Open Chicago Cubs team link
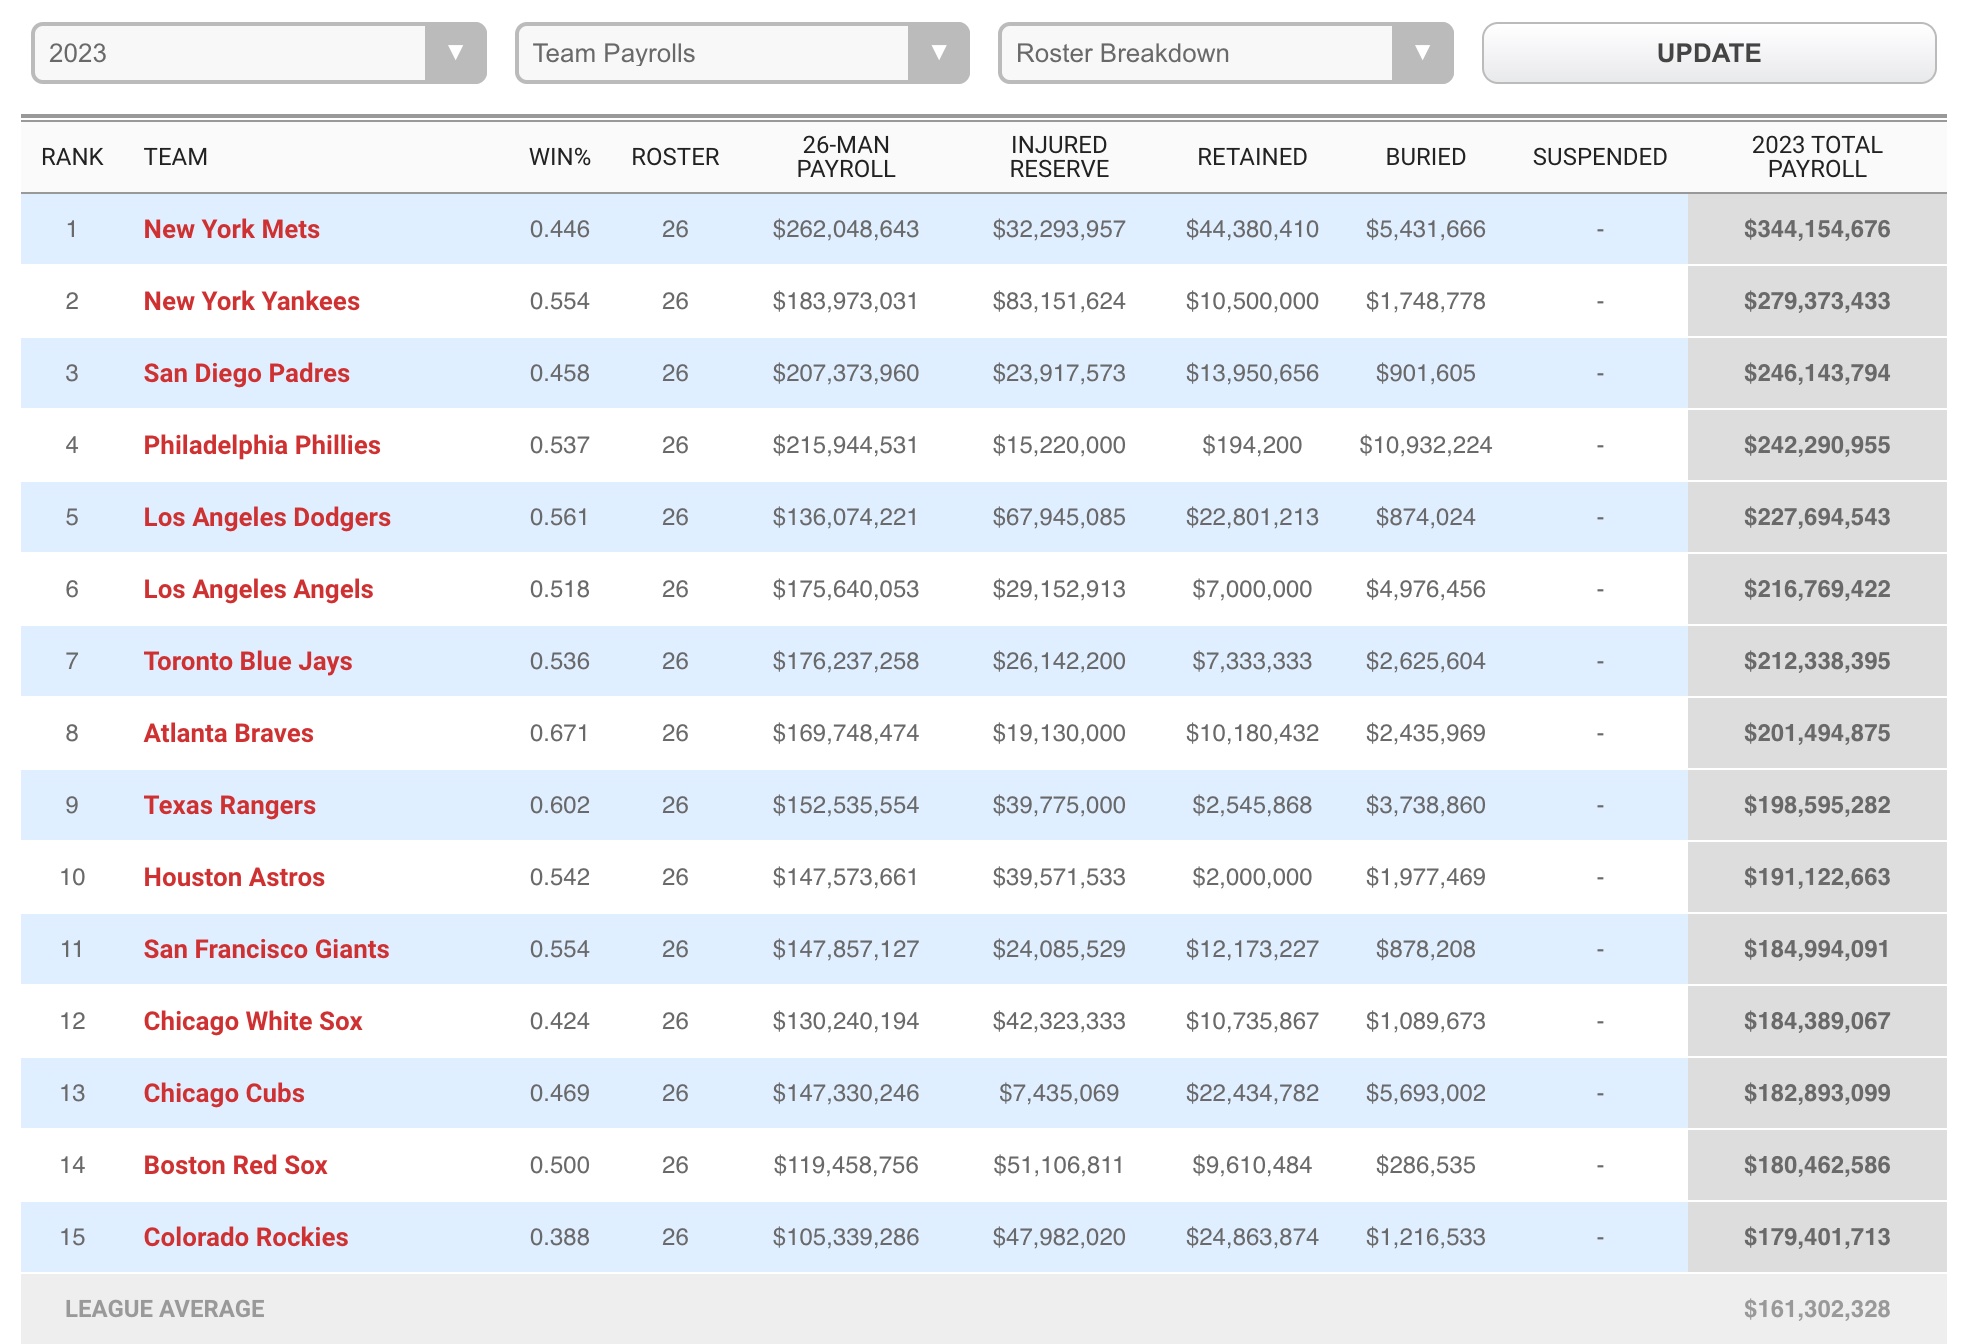The width and height of the screenshot is (1968, 1344). click(224, 1093)
